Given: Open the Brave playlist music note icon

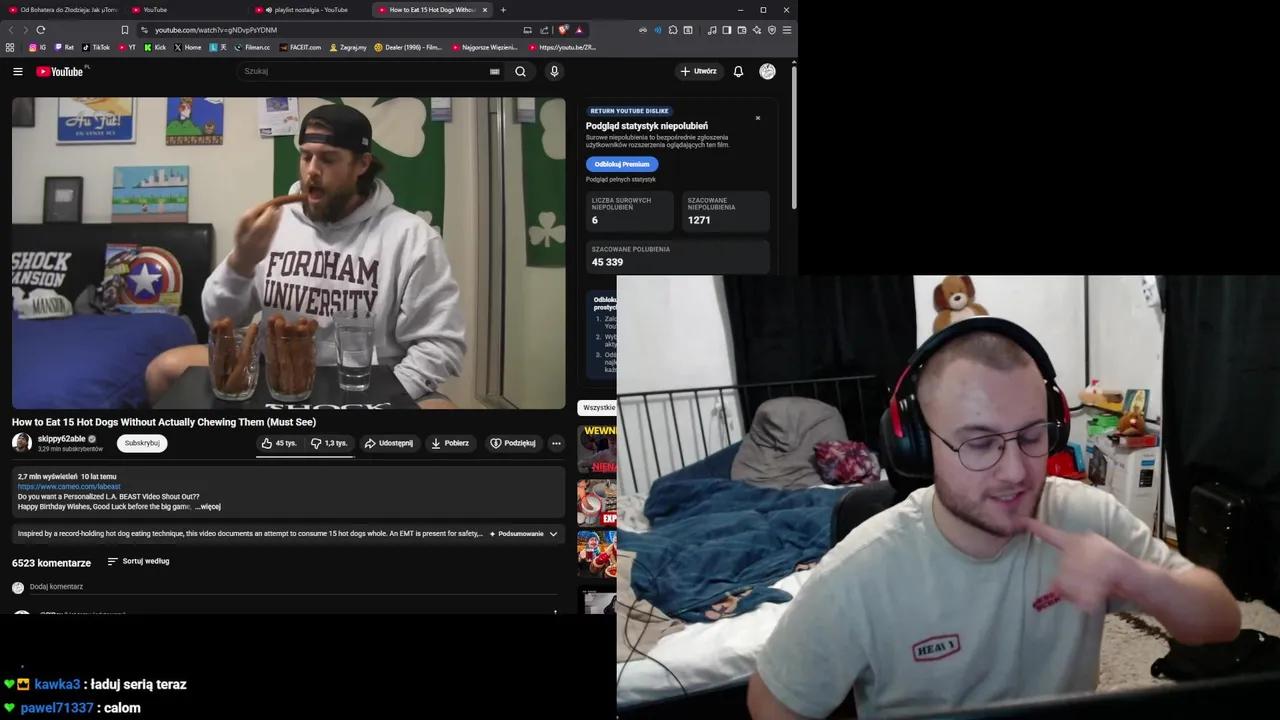Looking at the screenshot, I should click(x=712, y=30).
